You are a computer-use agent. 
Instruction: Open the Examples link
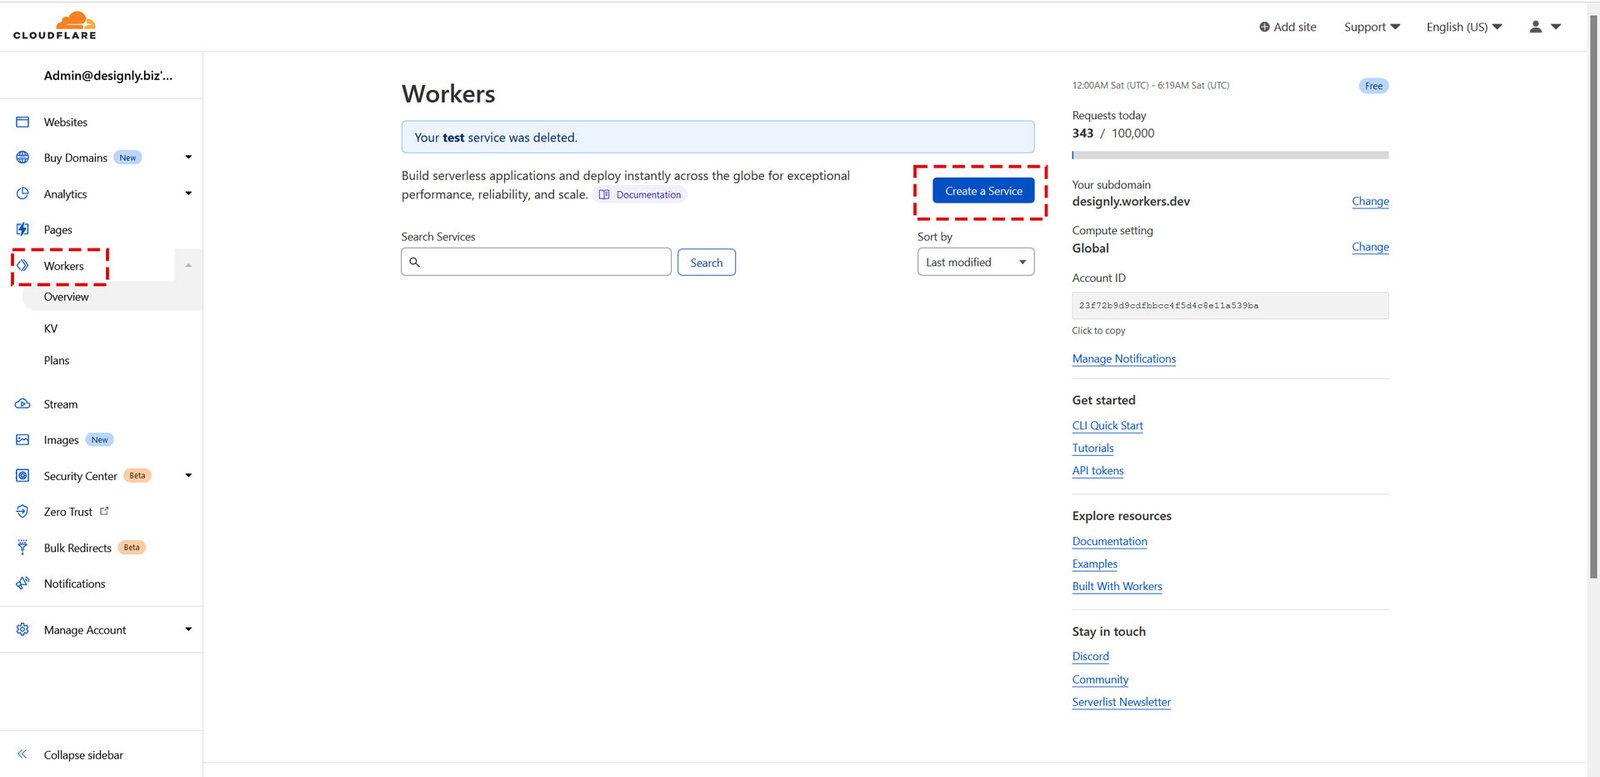(x=1095, y=564)
